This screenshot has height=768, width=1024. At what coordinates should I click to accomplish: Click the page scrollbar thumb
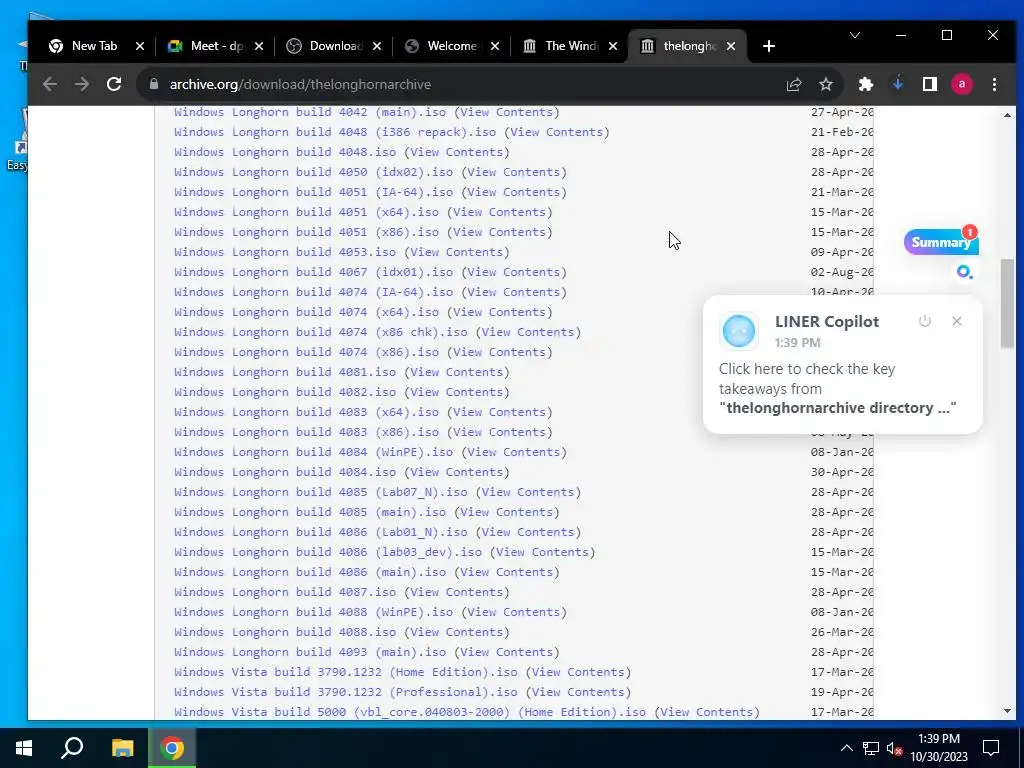[1007, 303]
